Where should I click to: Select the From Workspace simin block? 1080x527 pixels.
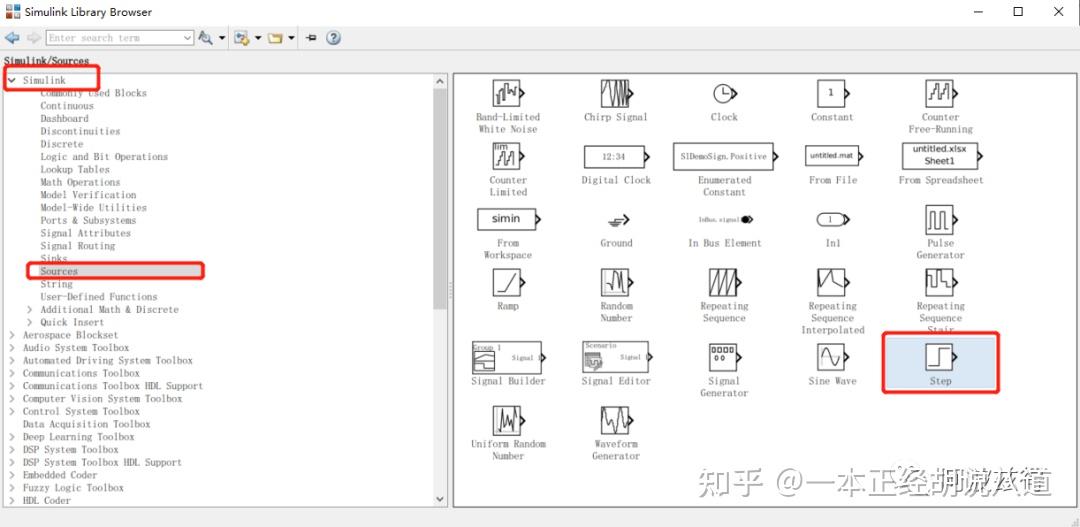point(508,219)
